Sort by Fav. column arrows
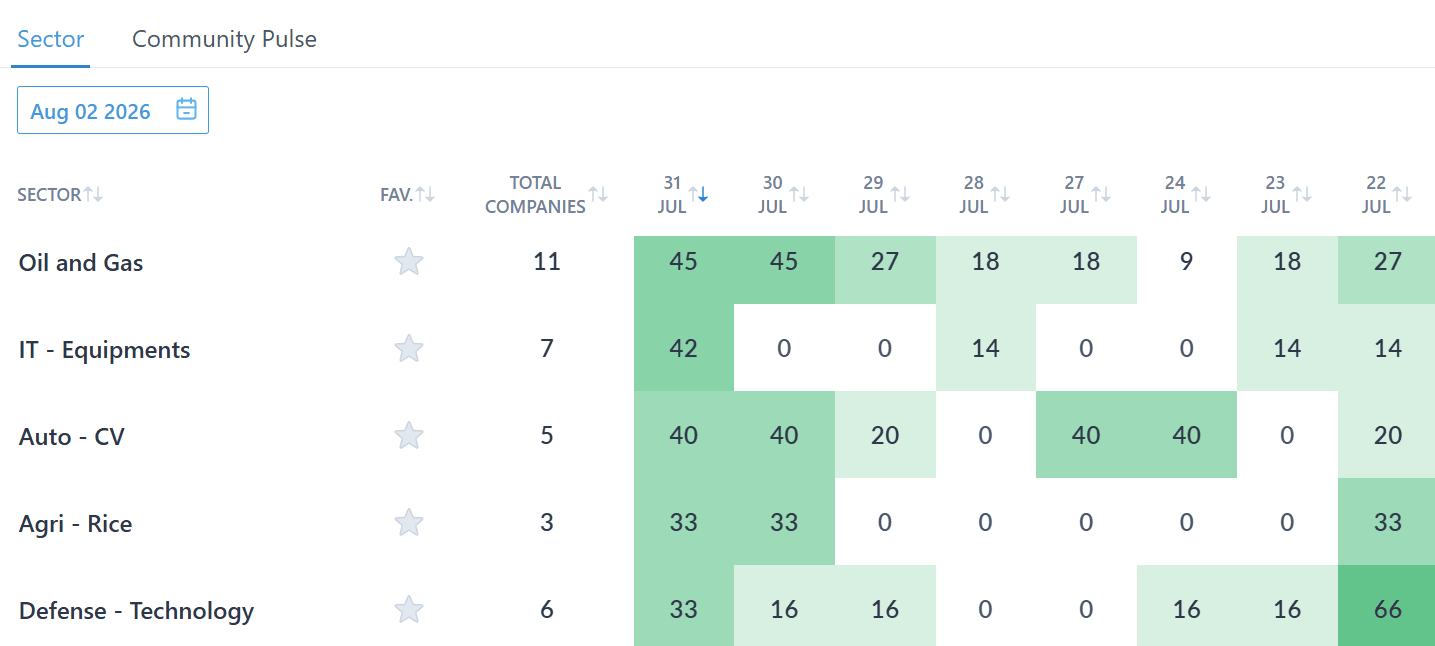The height and width of the screenshot is (646, 1435). pyautogui.click(x=425, y=194)
